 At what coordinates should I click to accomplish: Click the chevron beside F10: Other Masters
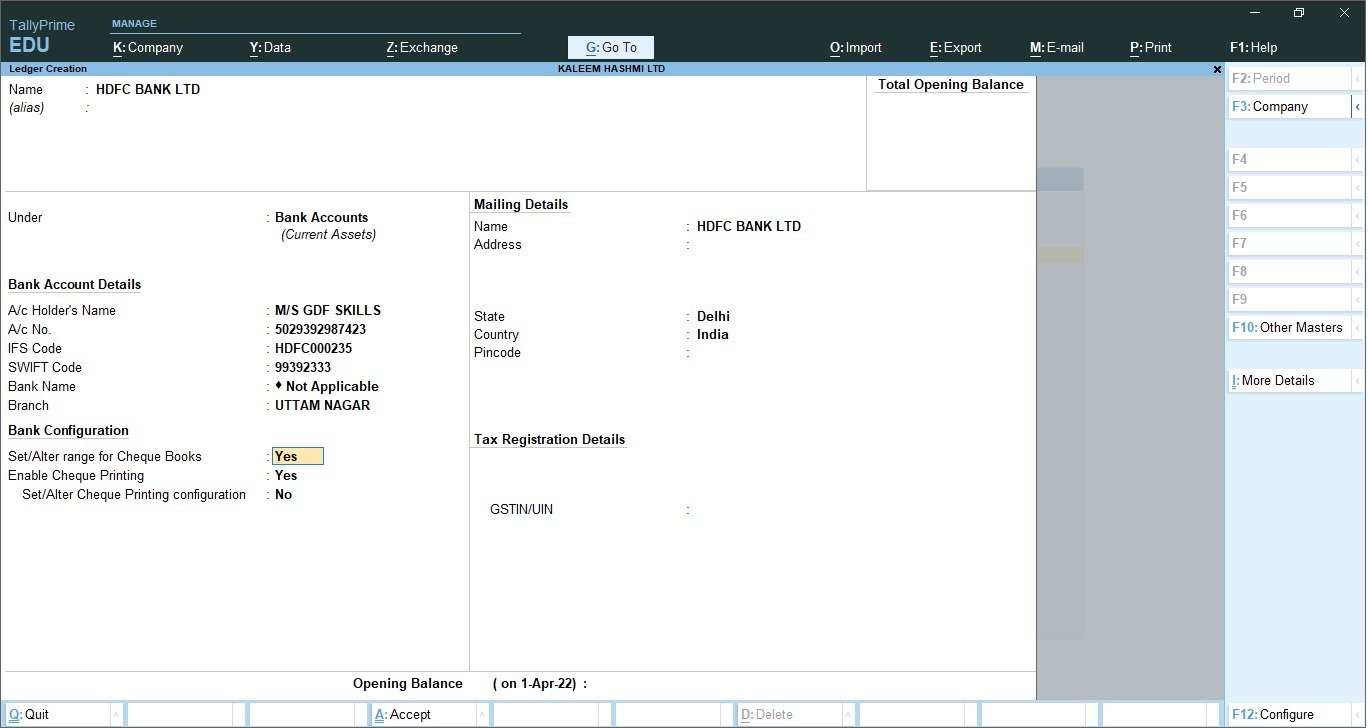pyautogui.click(x=1357, y=328)
